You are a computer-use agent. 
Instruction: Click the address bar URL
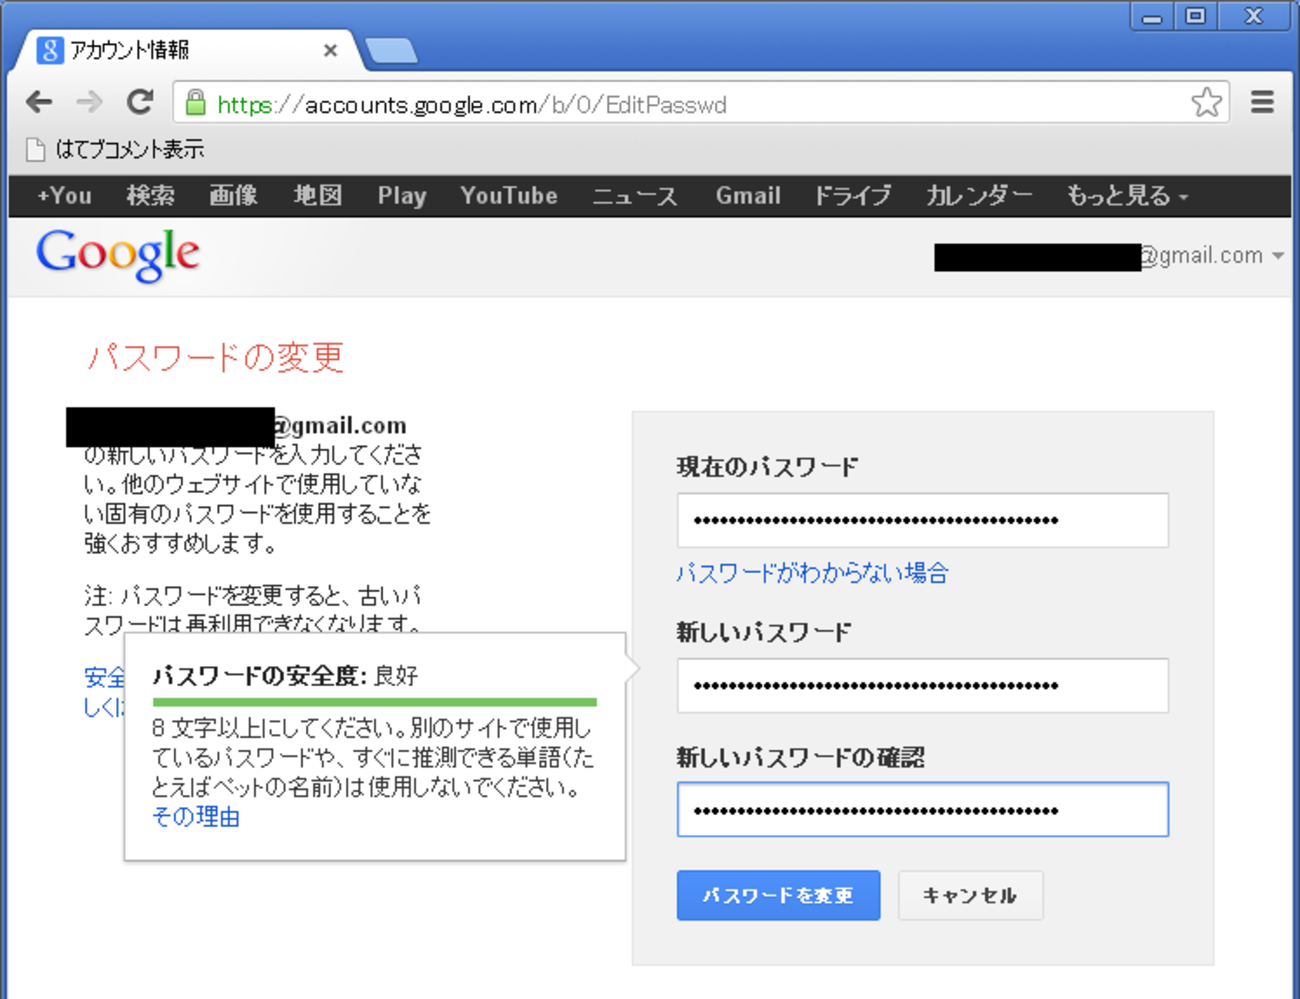click(472, 105)
